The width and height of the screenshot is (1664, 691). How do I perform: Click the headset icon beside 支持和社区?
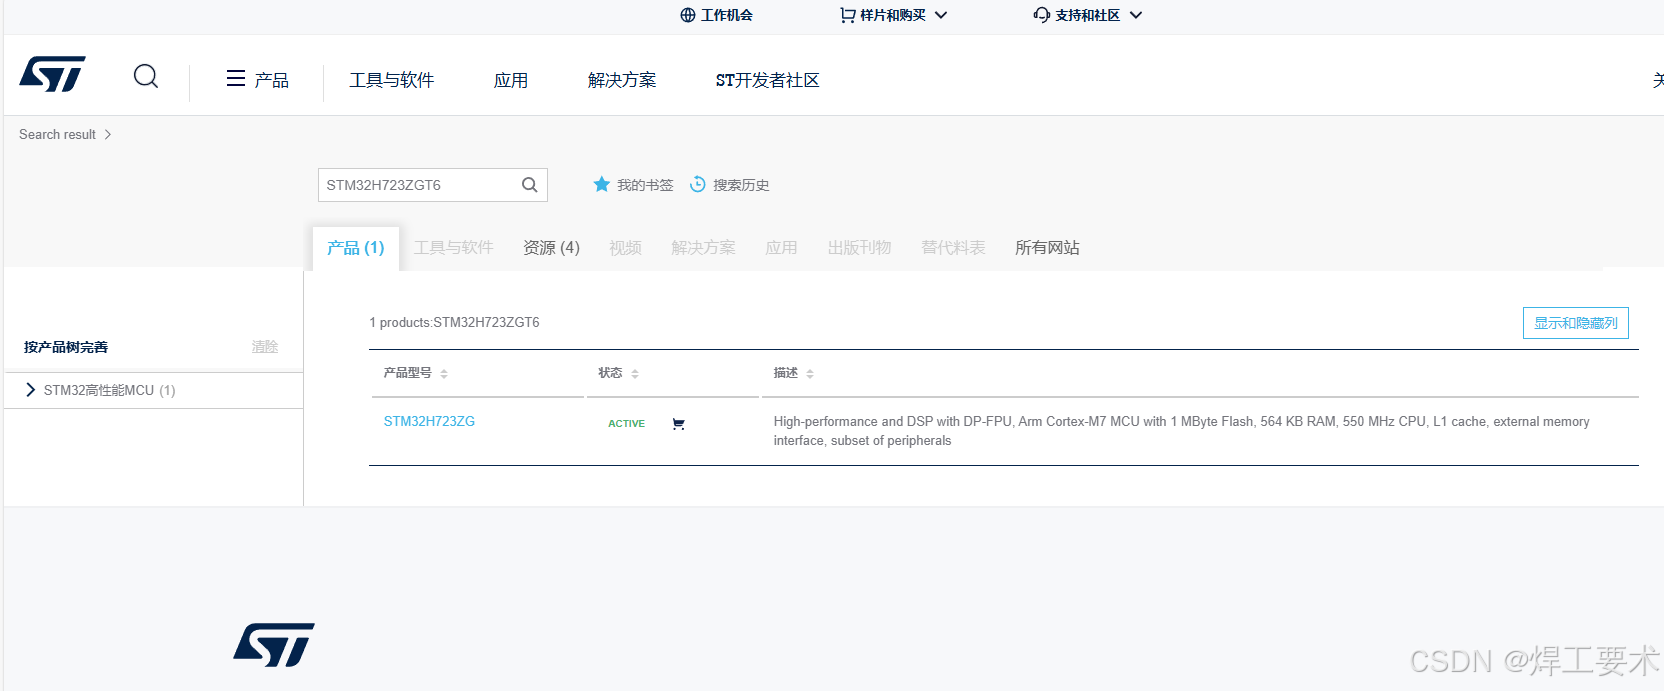point(1042,15)
